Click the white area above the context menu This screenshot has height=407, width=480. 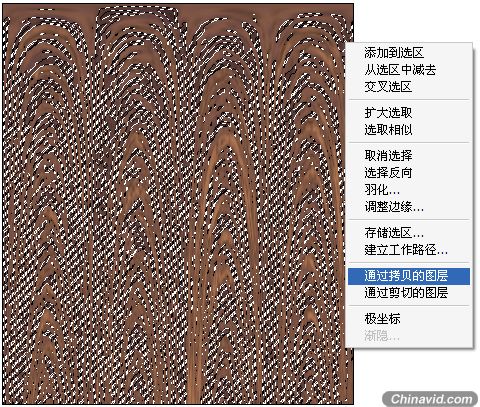(417, 21)
